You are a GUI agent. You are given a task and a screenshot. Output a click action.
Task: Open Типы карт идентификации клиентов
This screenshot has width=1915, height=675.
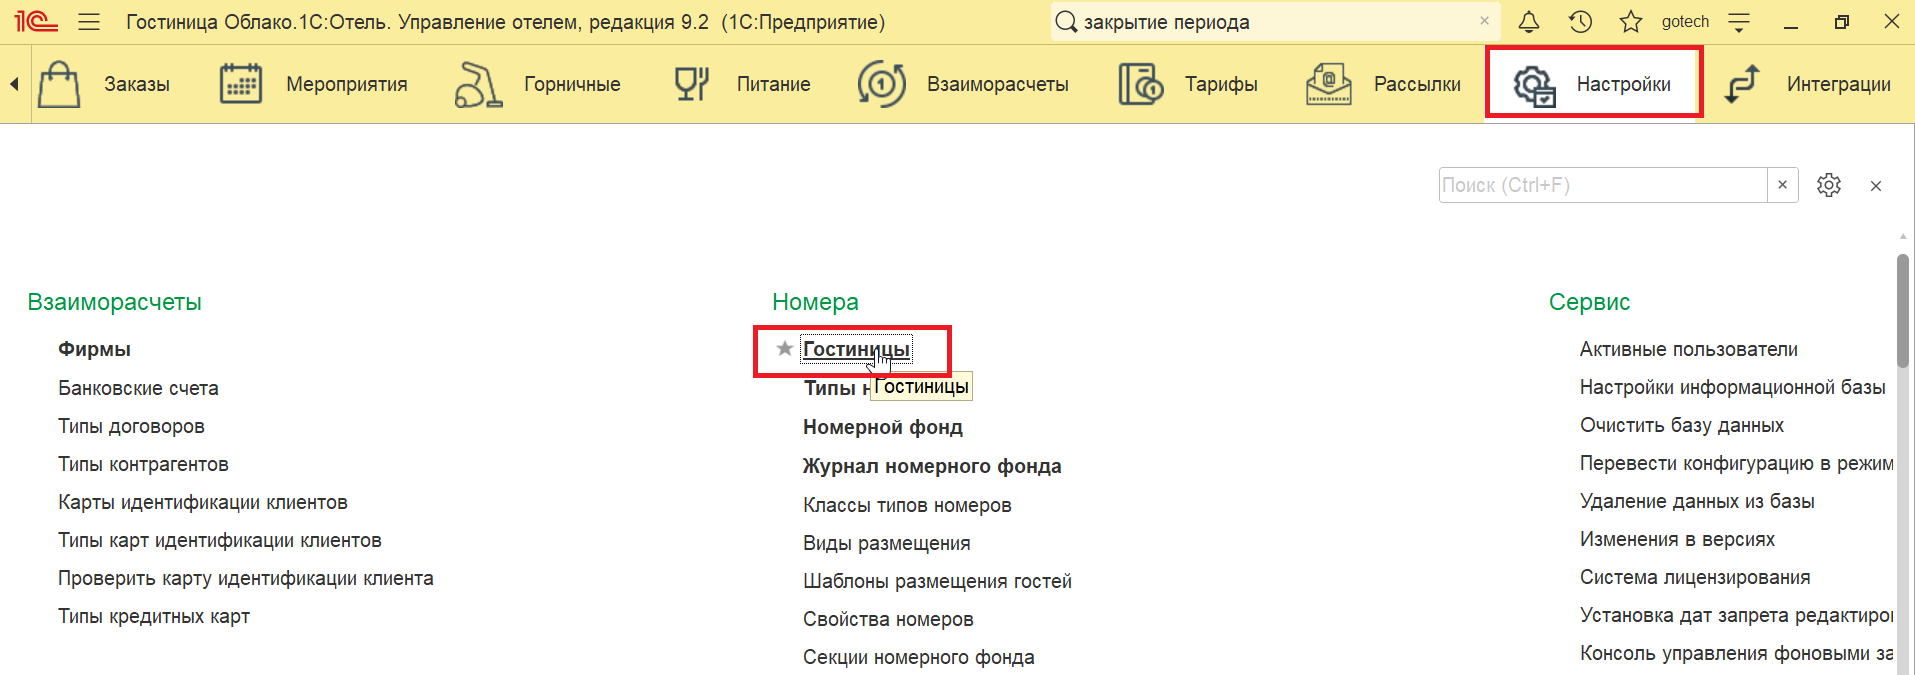[x=220, y=540]
